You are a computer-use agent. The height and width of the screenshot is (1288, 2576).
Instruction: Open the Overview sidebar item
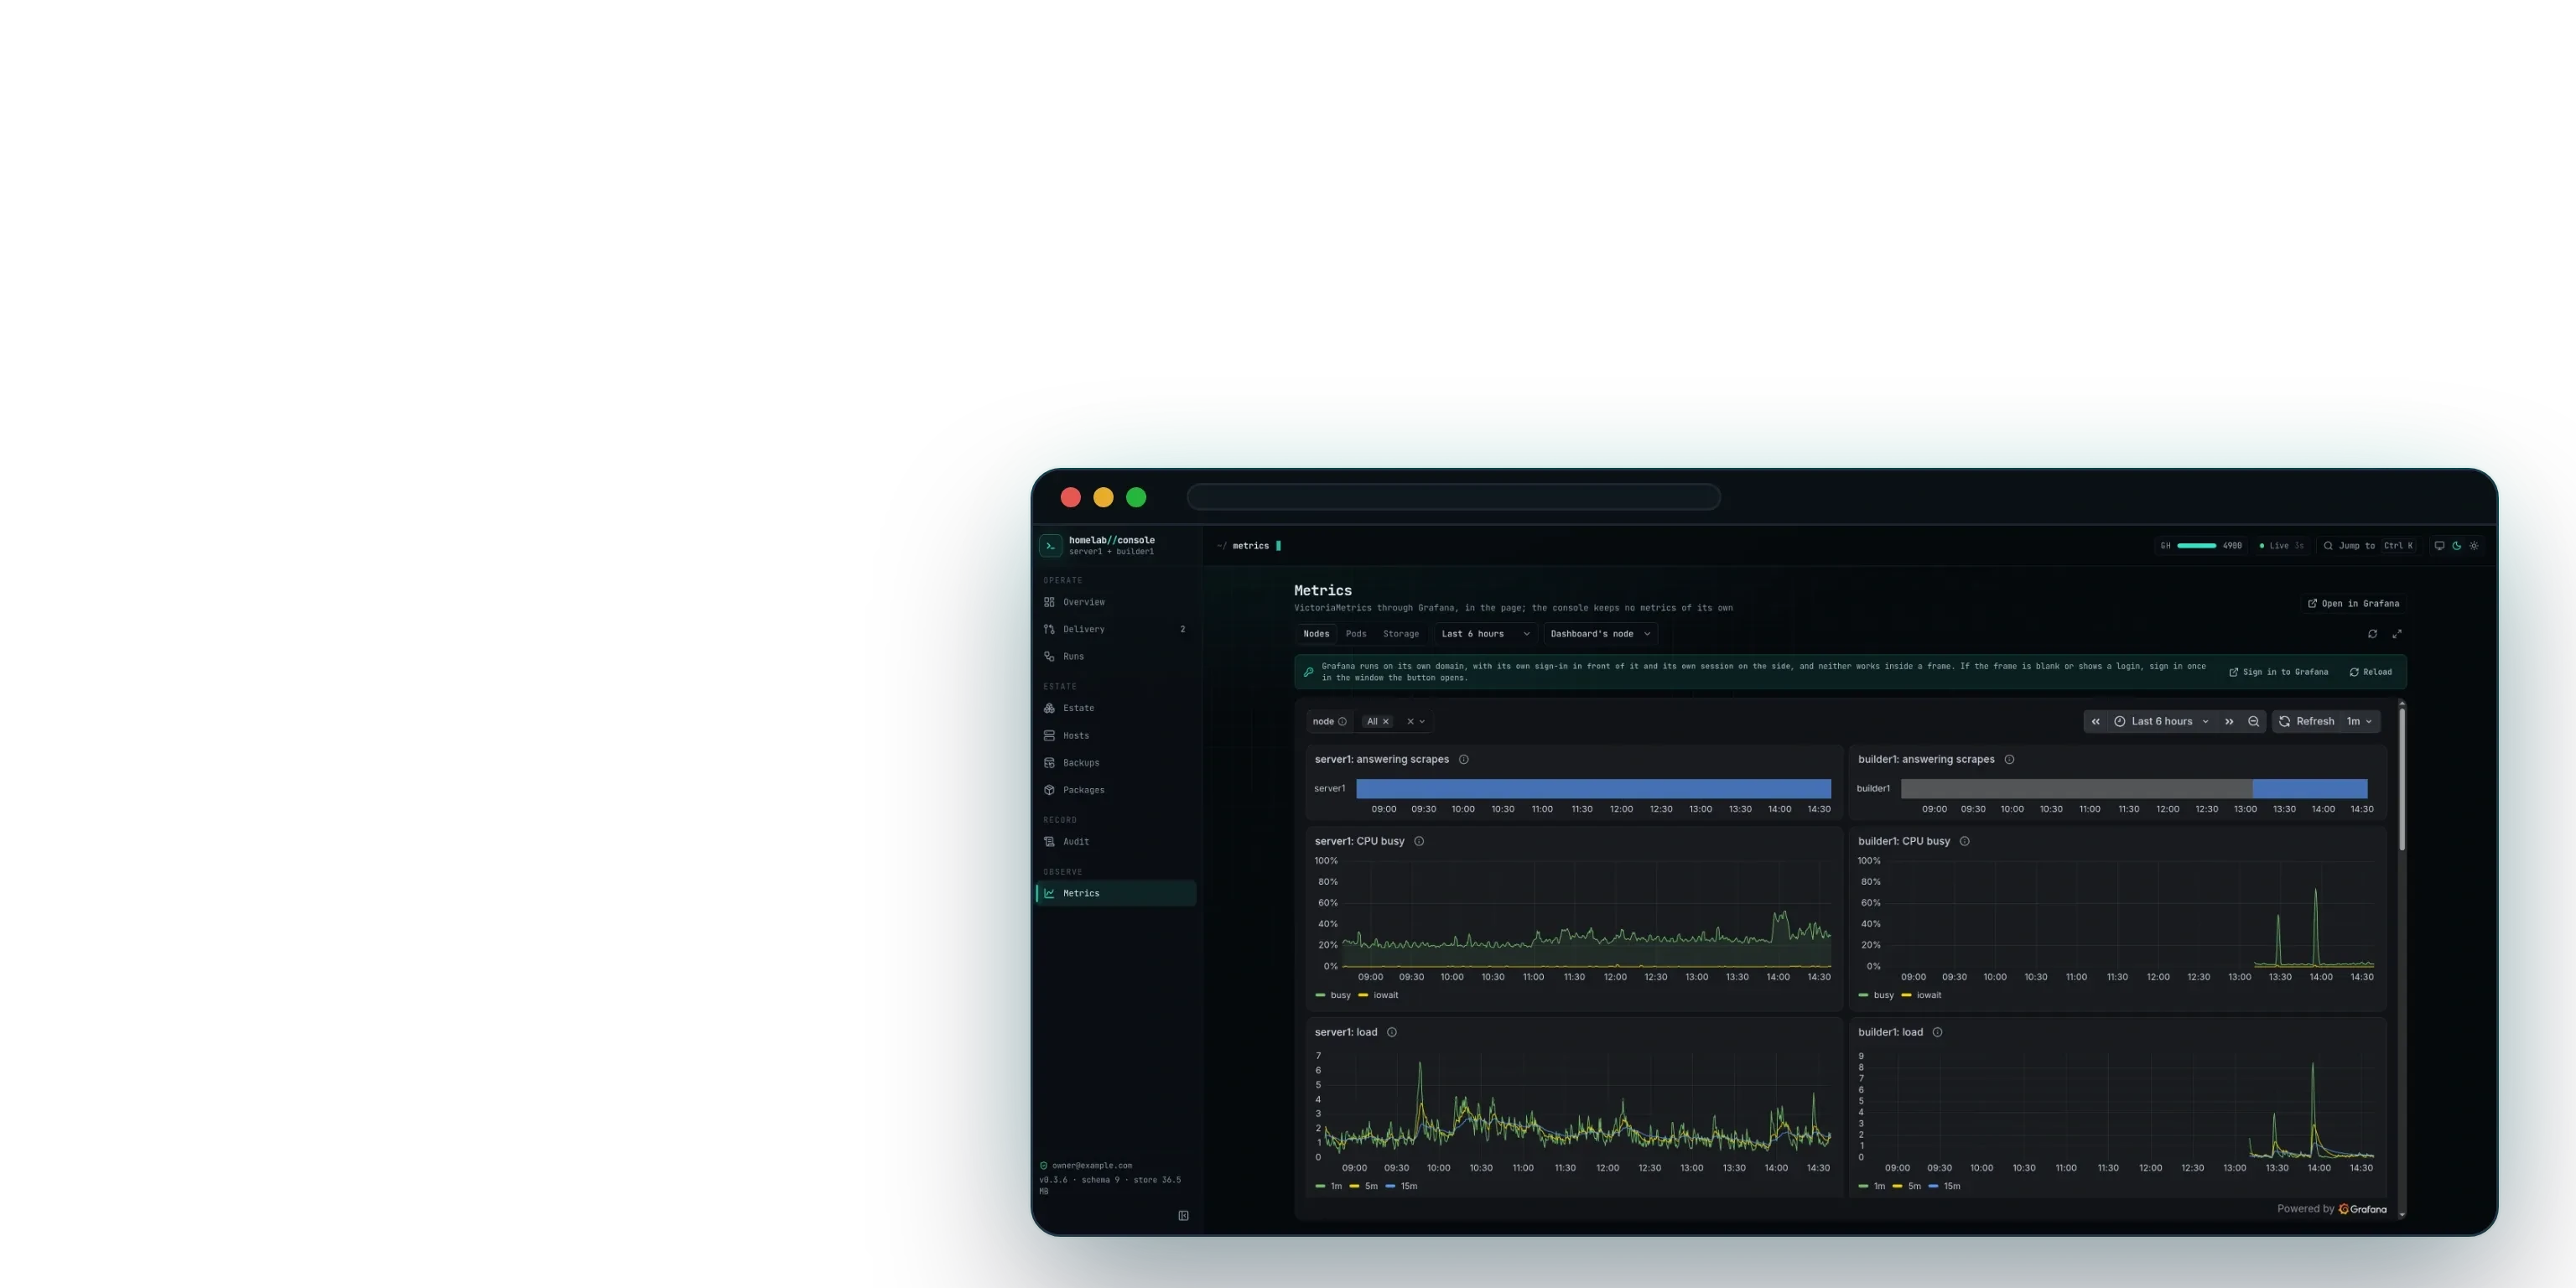tap(1116, 602)
